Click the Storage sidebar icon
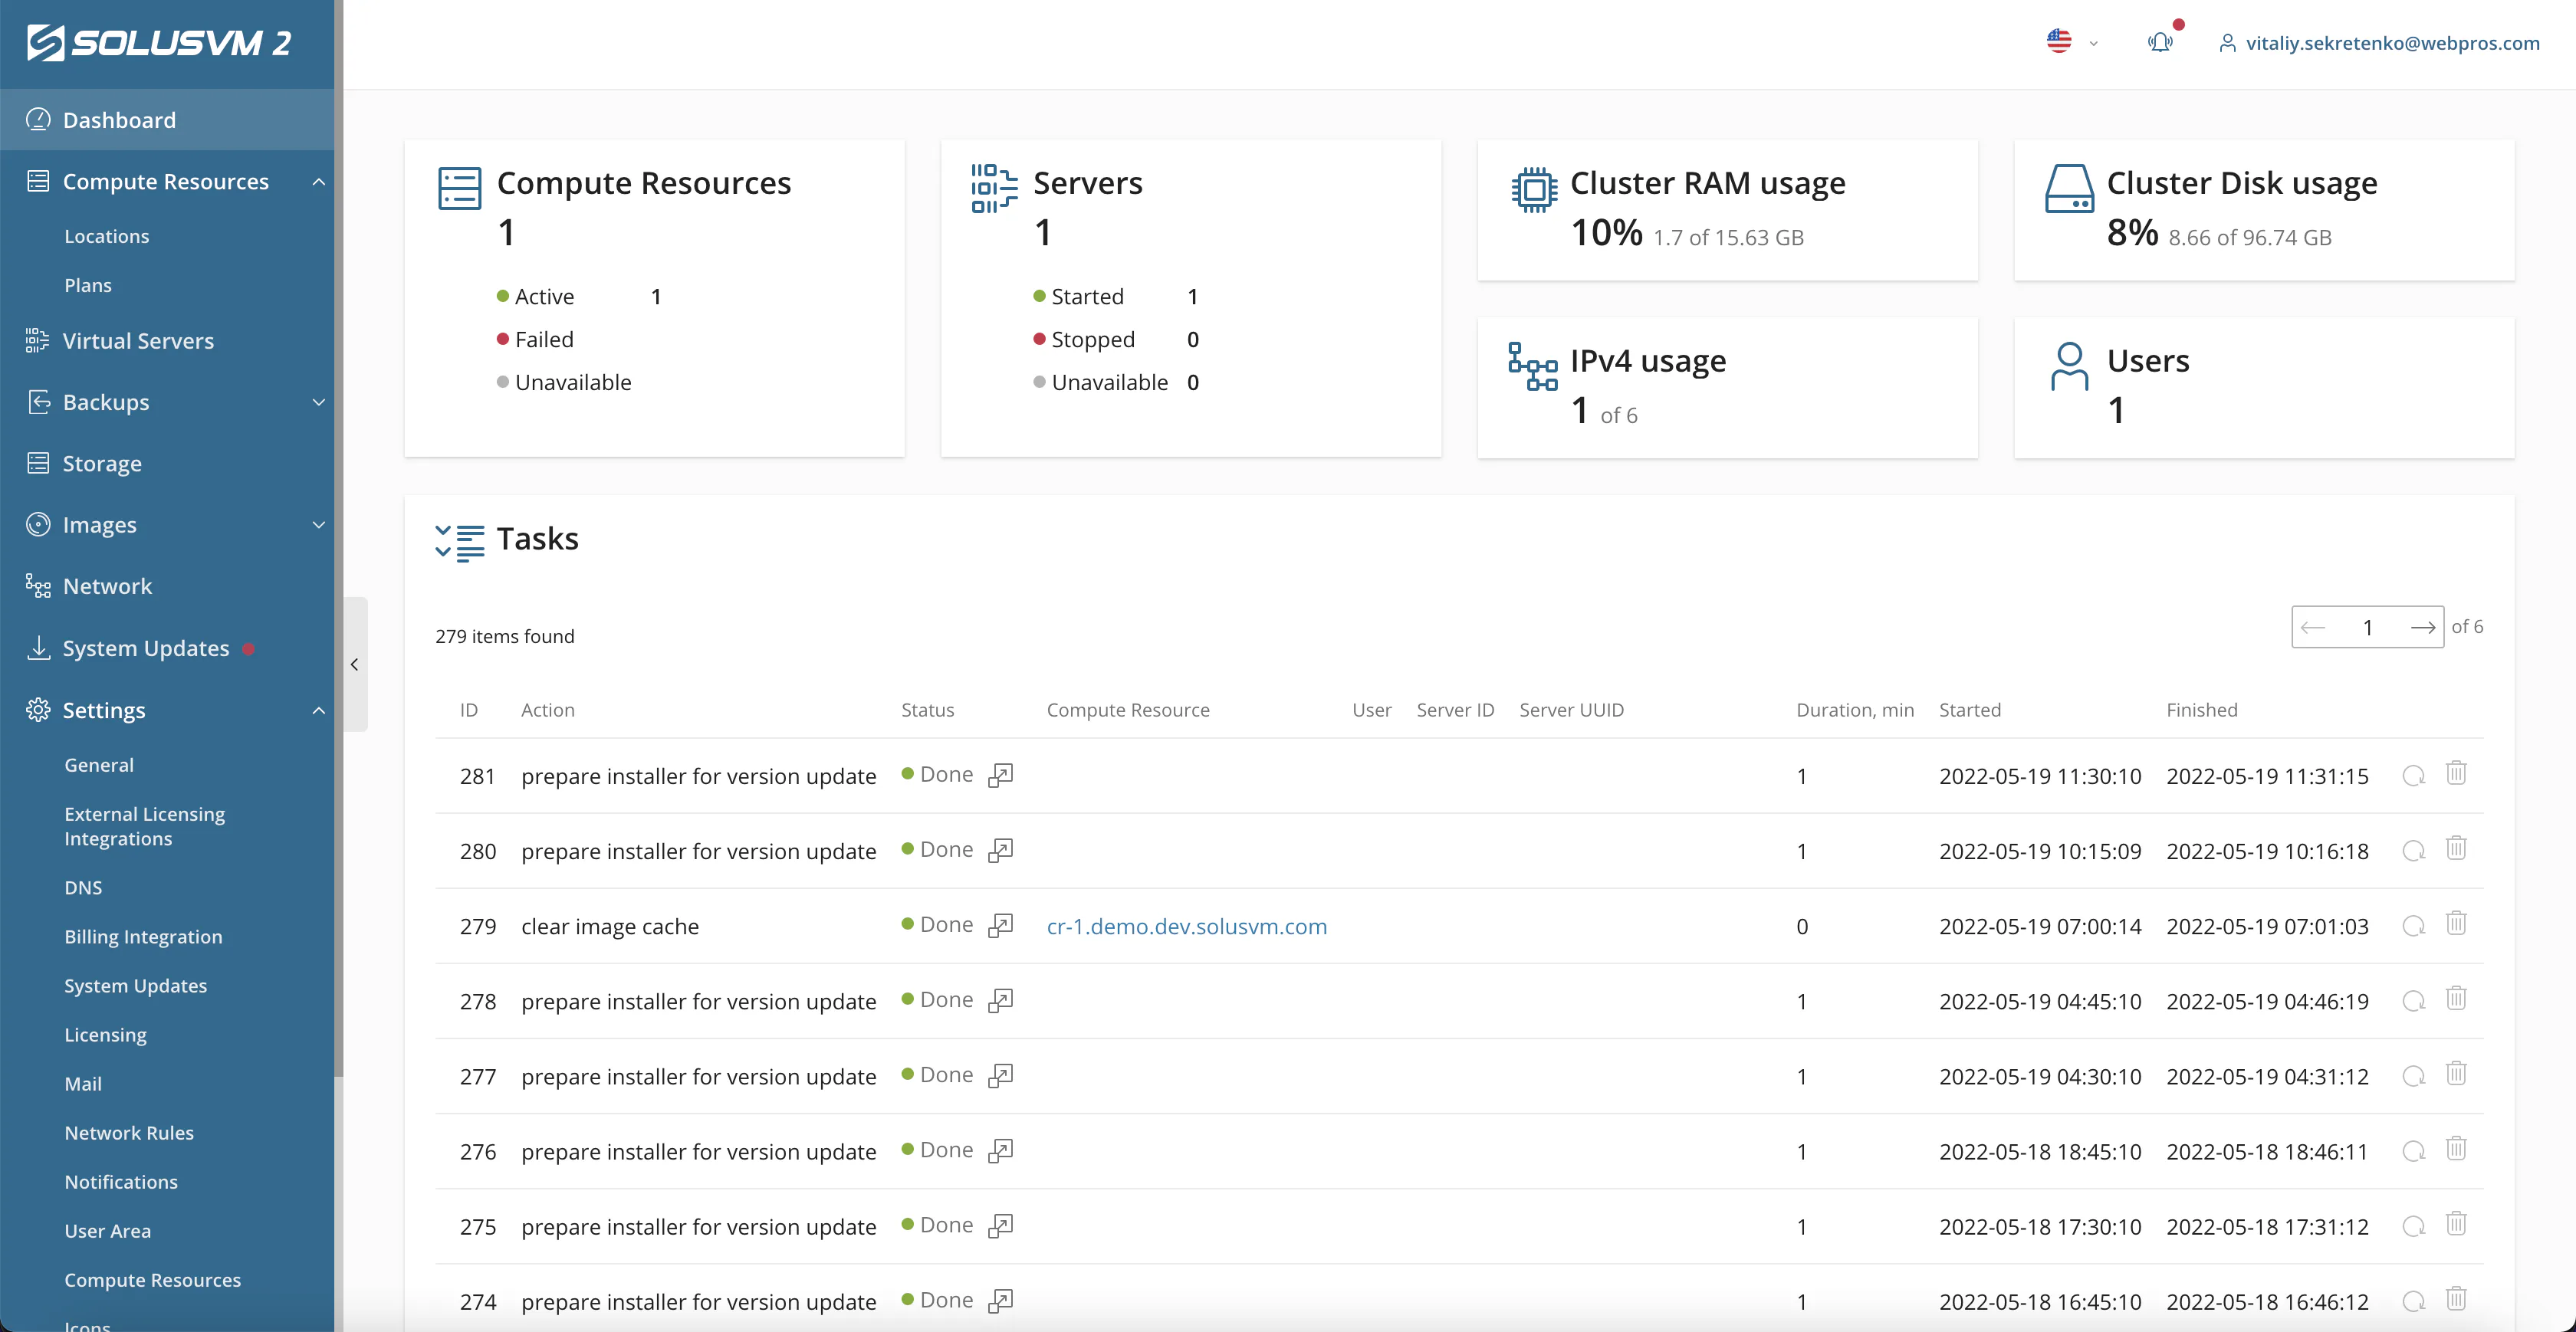 click(x=39, y=463)
